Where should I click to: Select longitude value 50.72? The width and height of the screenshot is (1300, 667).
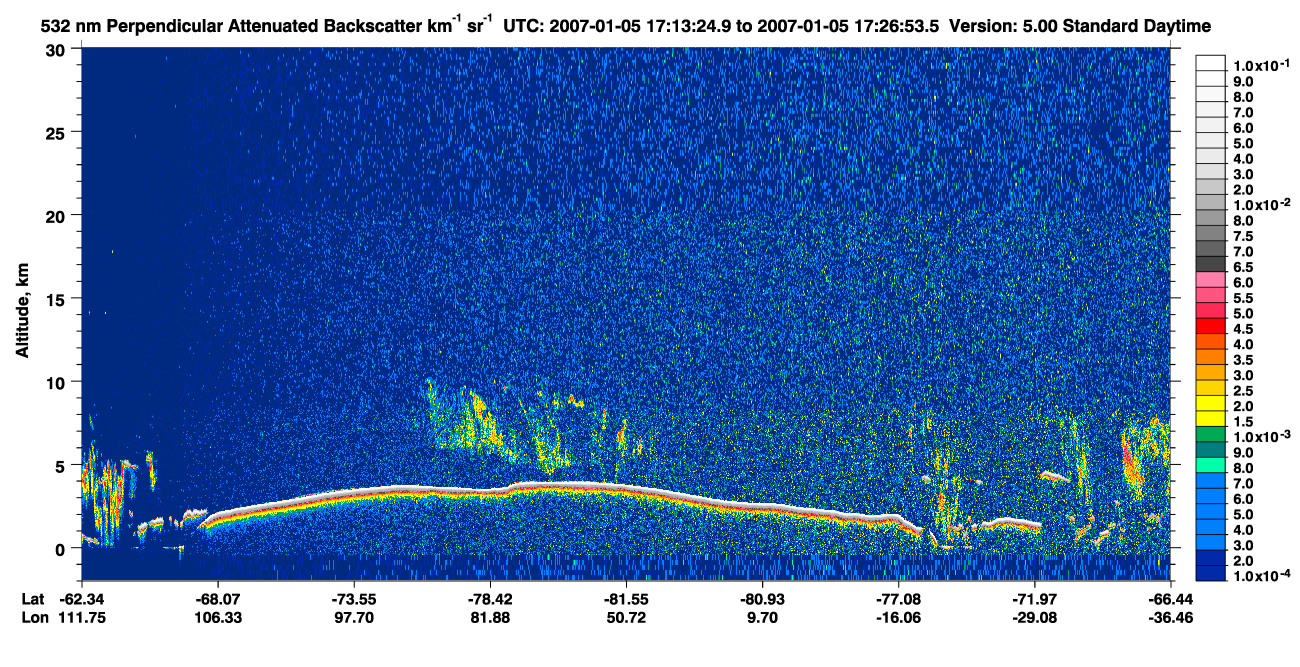pyautogui.click(x=626, y=617)
